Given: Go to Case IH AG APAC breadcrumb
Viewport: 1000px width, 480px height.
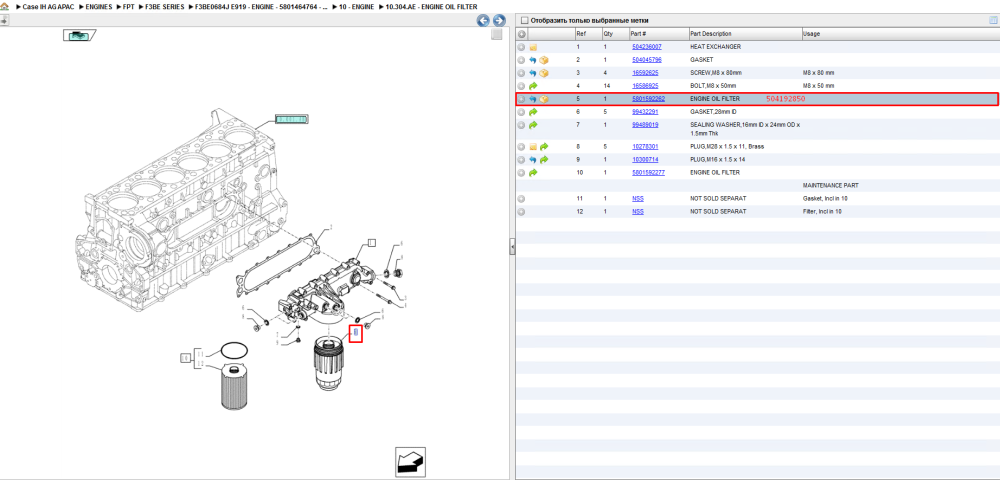Looking at the screenshot, I should point(48,6).
